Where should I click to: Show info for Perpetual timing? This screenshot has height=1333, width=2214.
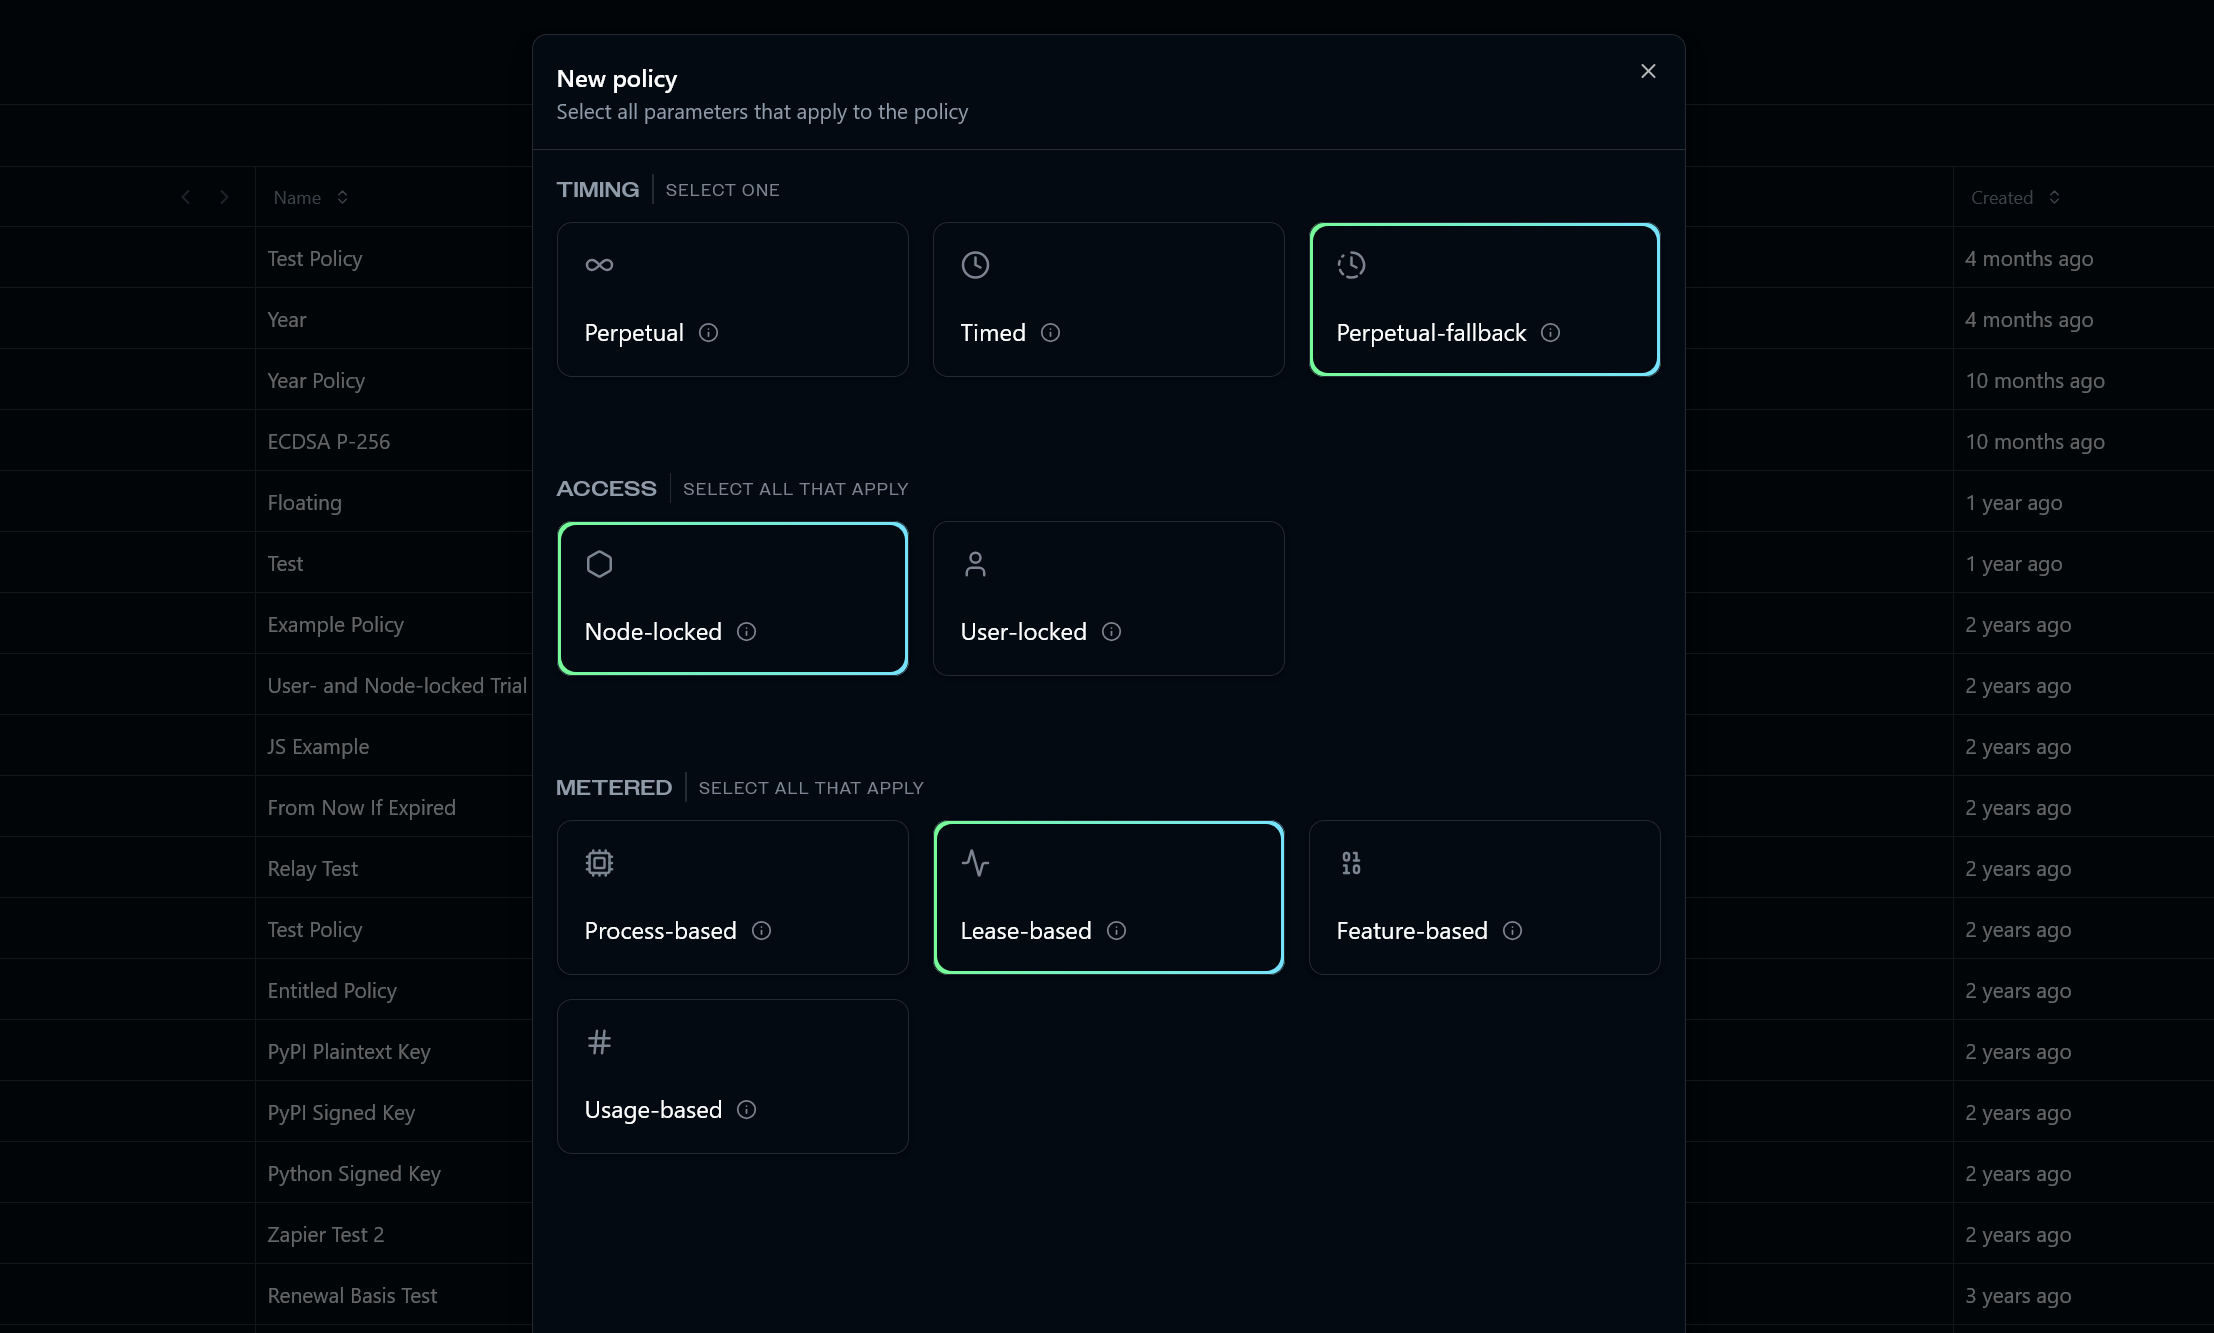(708, 333)
